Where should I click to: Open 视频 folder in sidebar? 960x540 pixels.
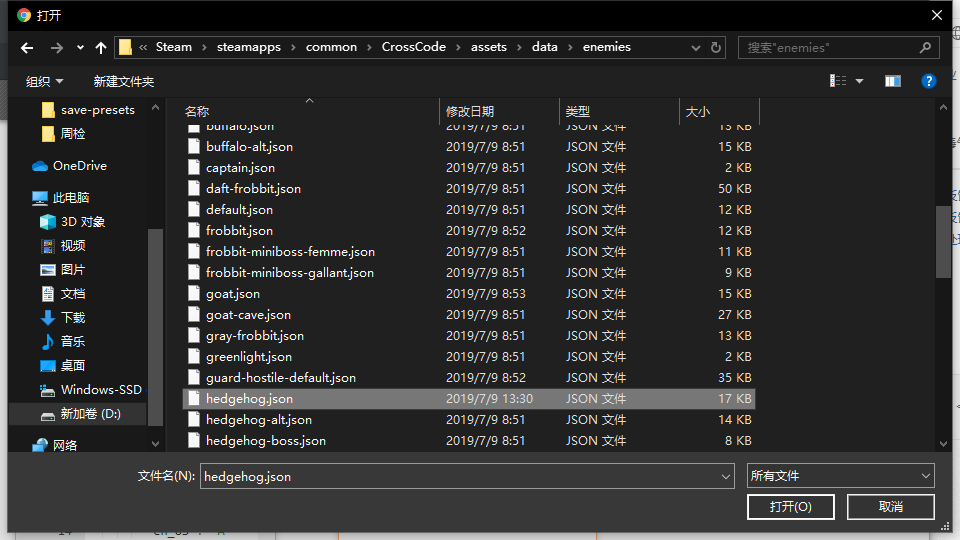click(x=62, y=246)
